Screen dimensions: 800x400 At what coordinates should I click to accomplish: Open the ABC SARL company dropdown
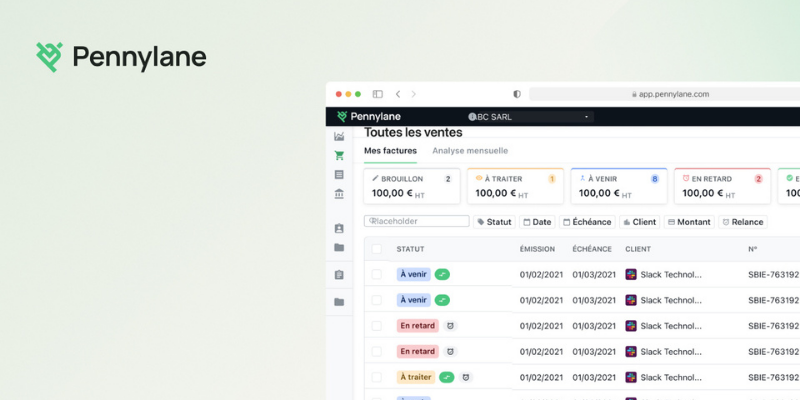coord(530,117)
